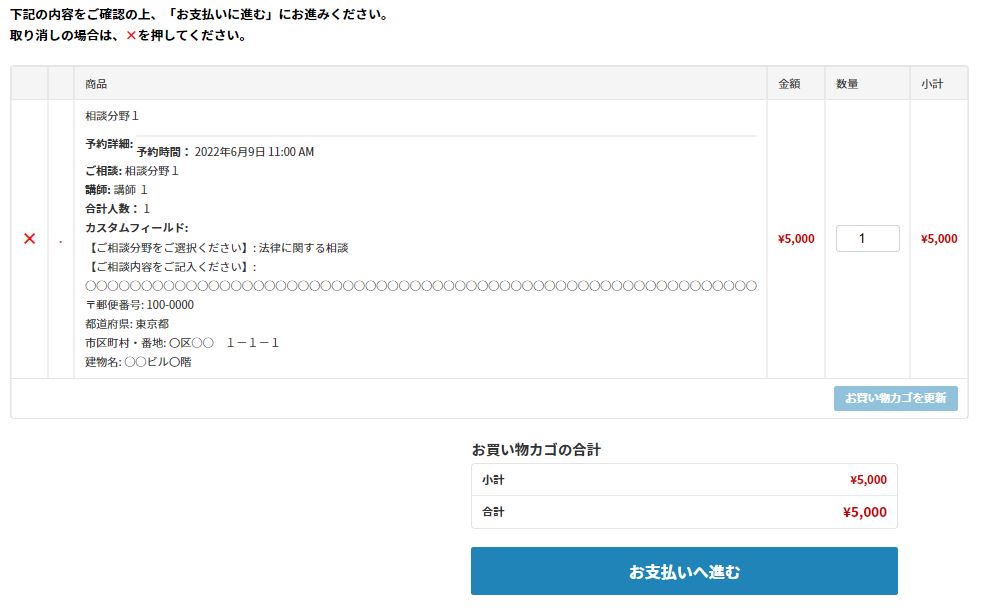This screenshot has width=998, height=611.
Task: Remove the 相談分野１ item with red X
Action: coord(29,239)
